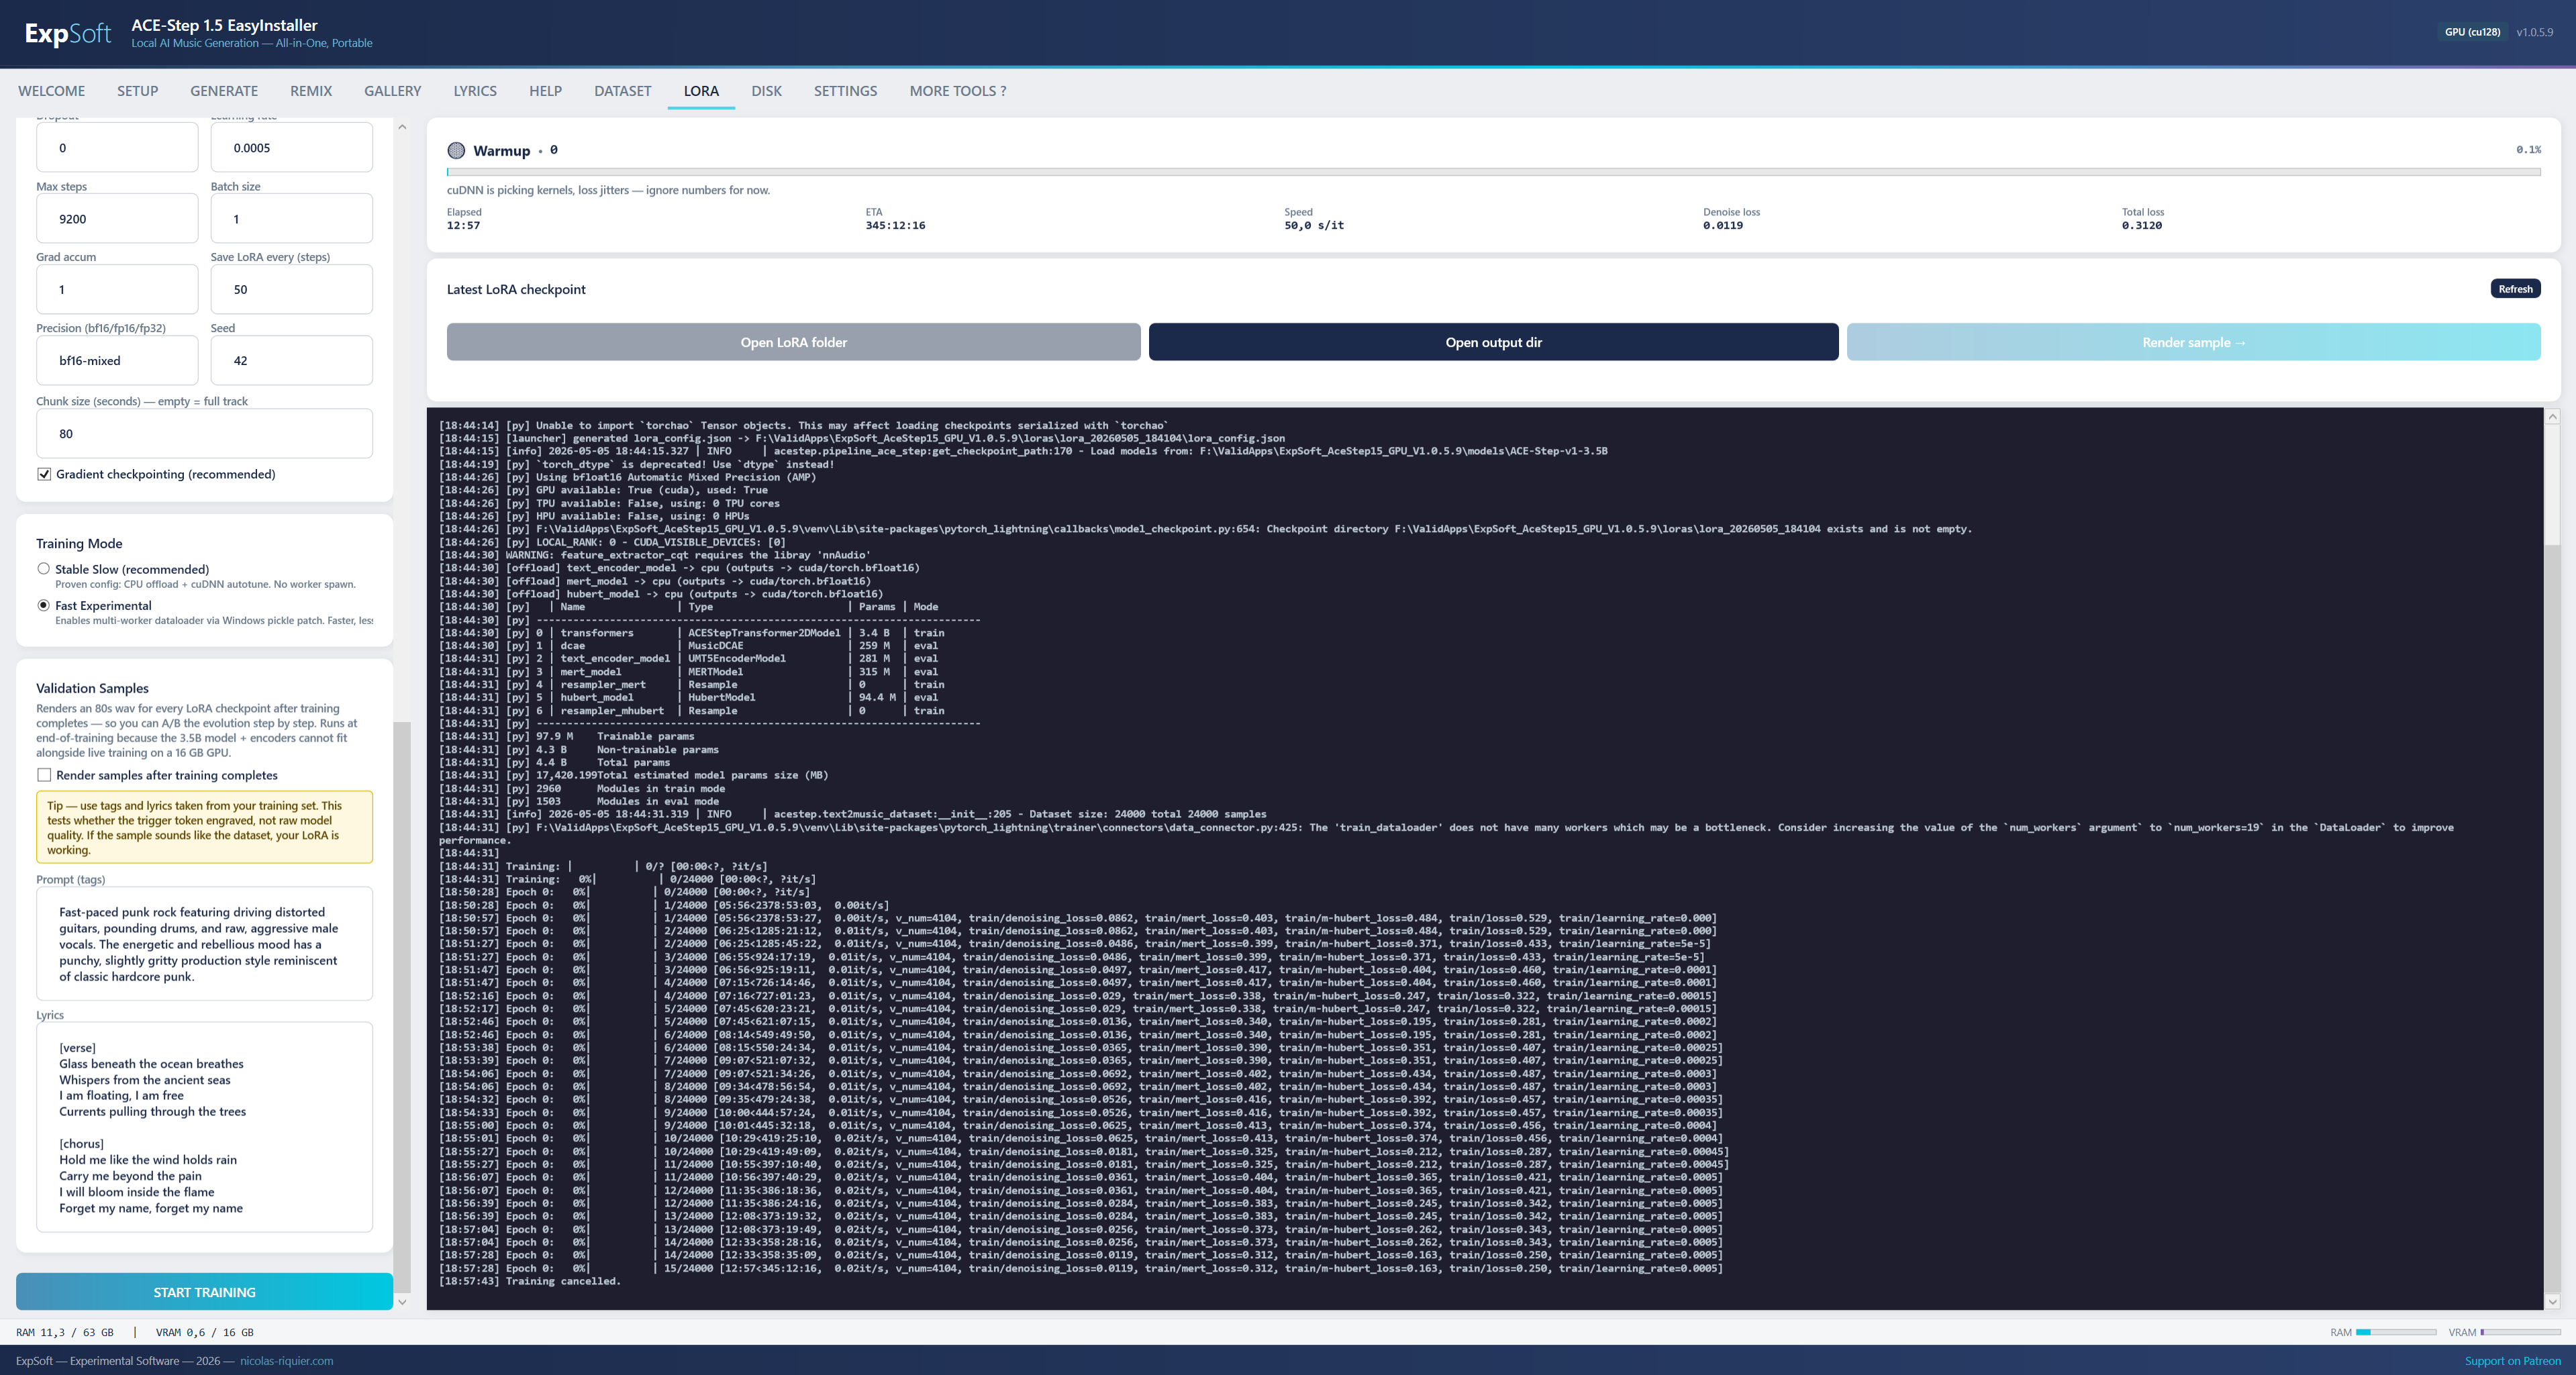This screenshot has width=2576, height=1375.
Task: Click the Precision field bf16-mixed
Action: pos(117,361)
